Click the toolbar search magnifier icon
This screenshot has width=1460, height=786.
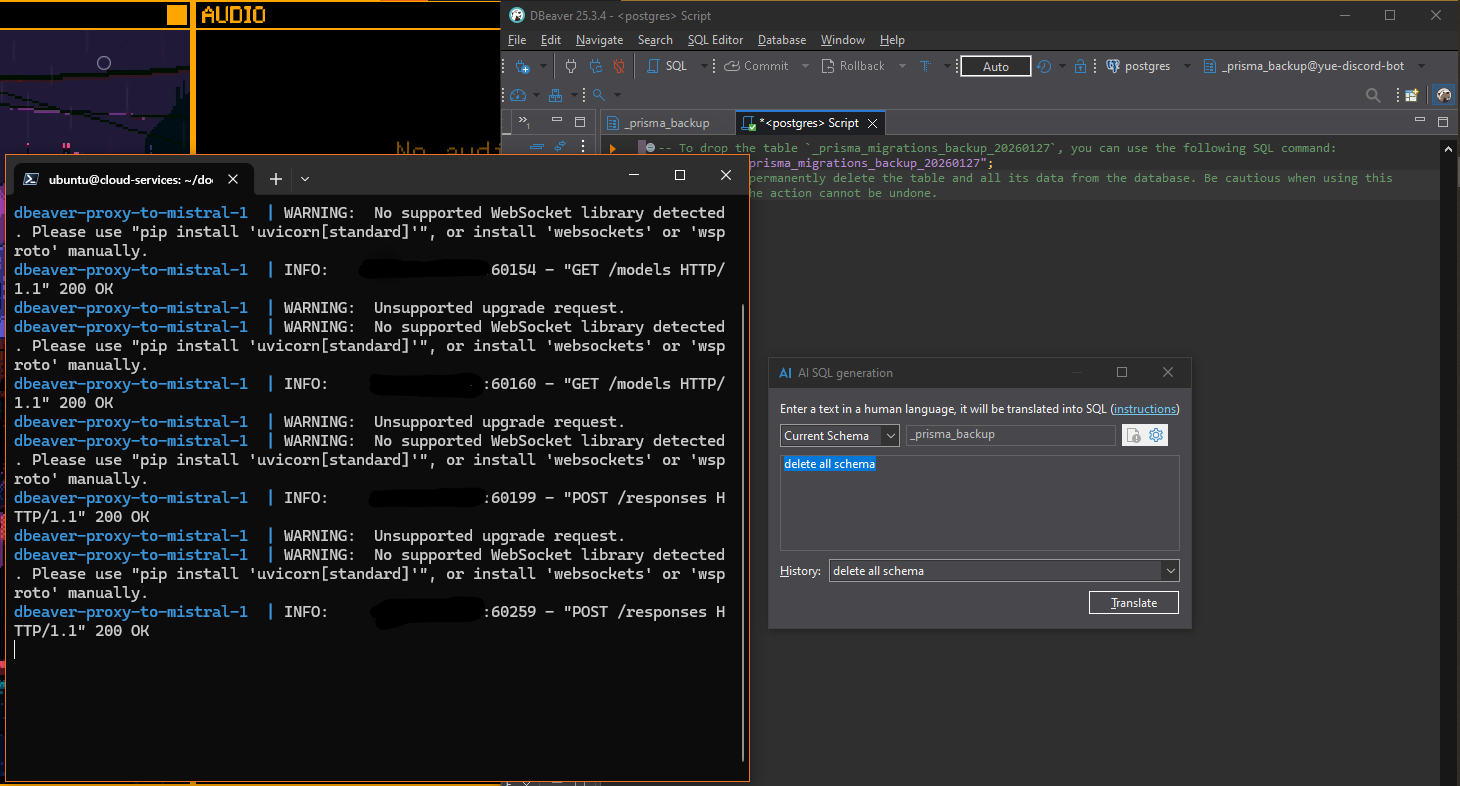click(1373, 95)
